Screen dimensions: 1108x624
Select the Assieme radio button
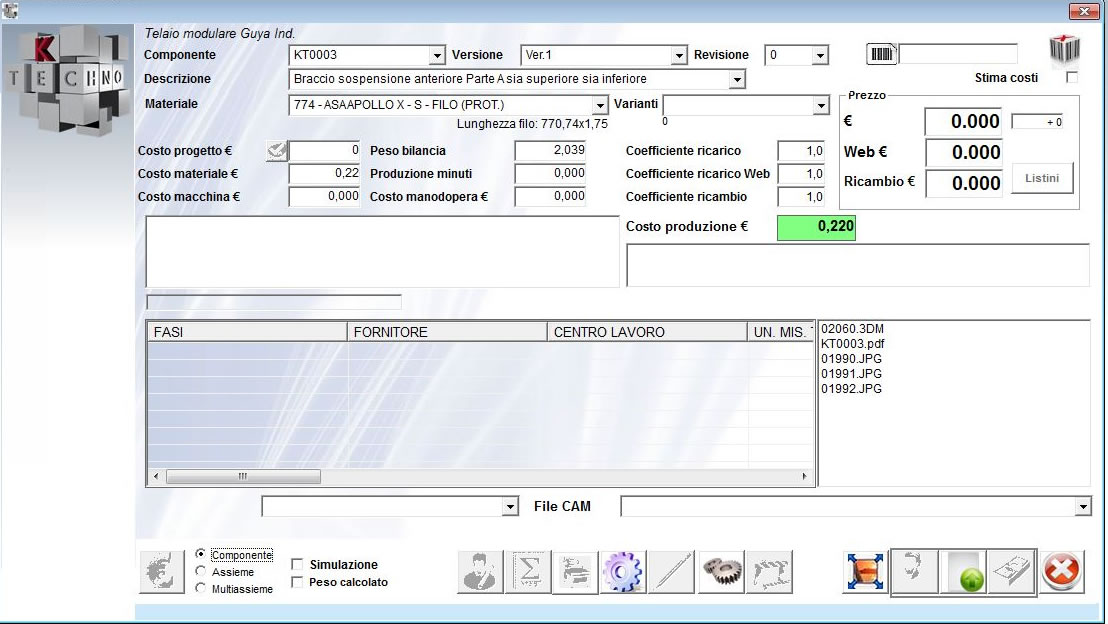tap(201, 571)
